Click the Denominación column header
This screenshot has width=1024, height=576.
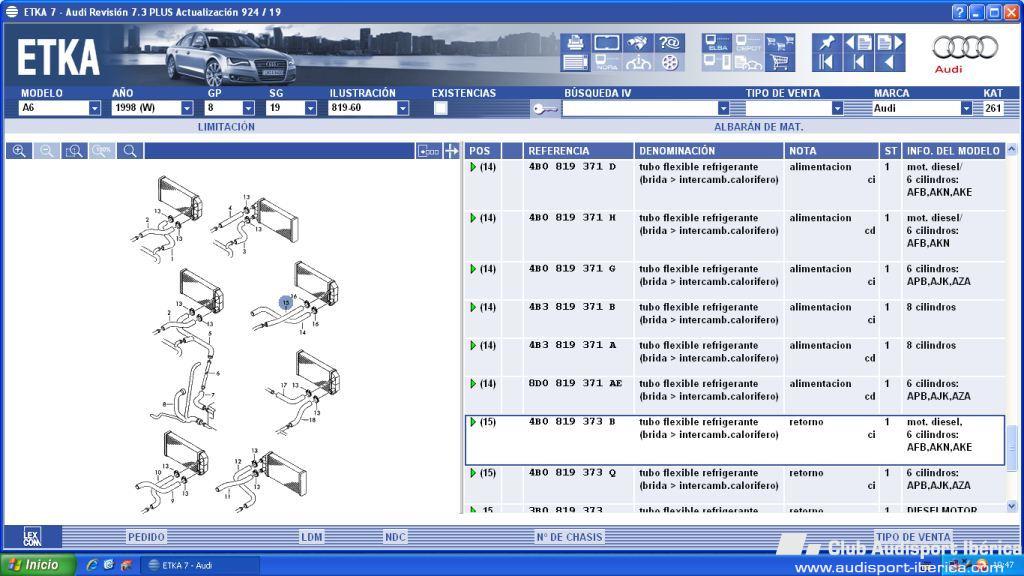709,151
